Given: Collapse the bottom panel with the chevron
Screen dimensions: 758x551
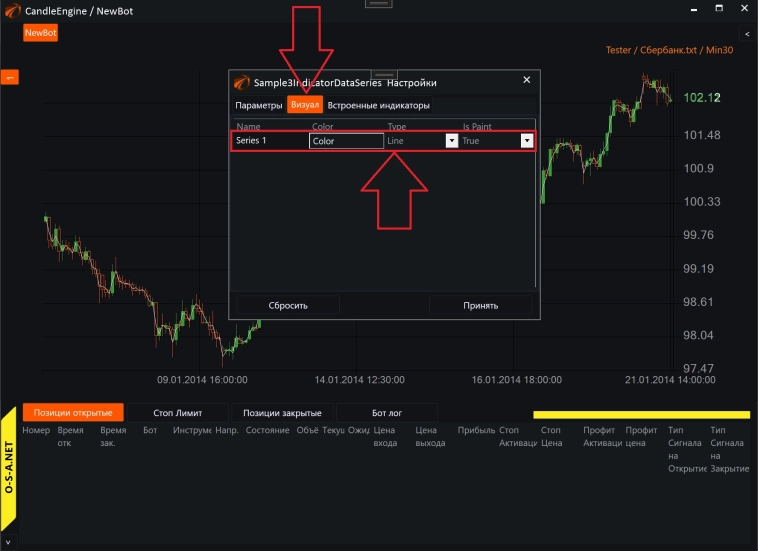Looking at the screenshot, I should [7, 541].
